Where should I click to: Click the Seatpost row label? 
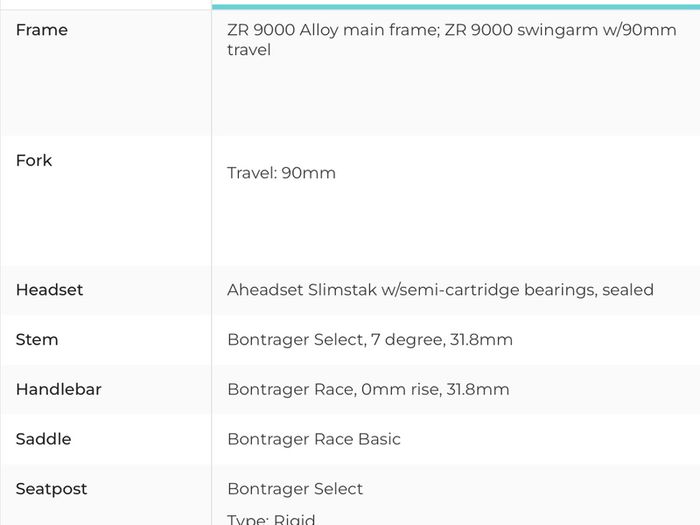pyautogui.click(x=51, y=489)
